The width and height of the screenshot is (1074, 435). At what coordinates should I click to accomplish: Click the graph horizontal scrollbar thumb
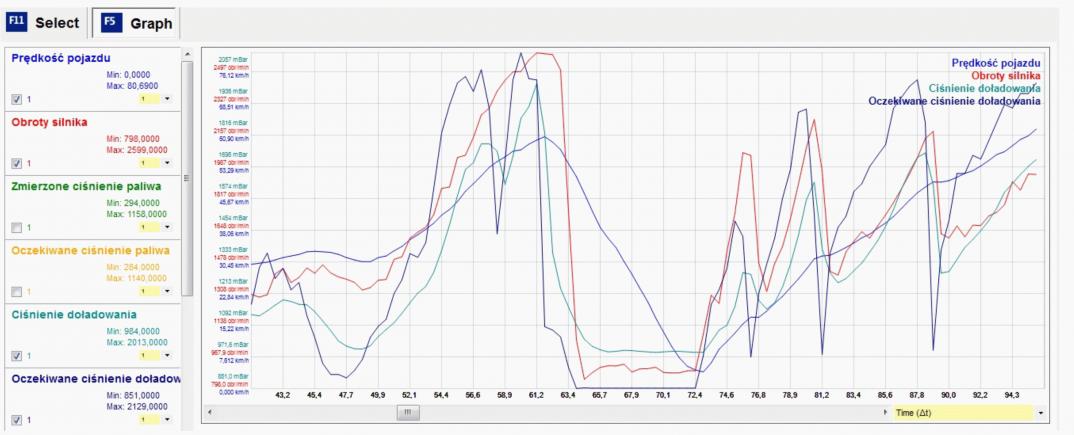point(407,412)
